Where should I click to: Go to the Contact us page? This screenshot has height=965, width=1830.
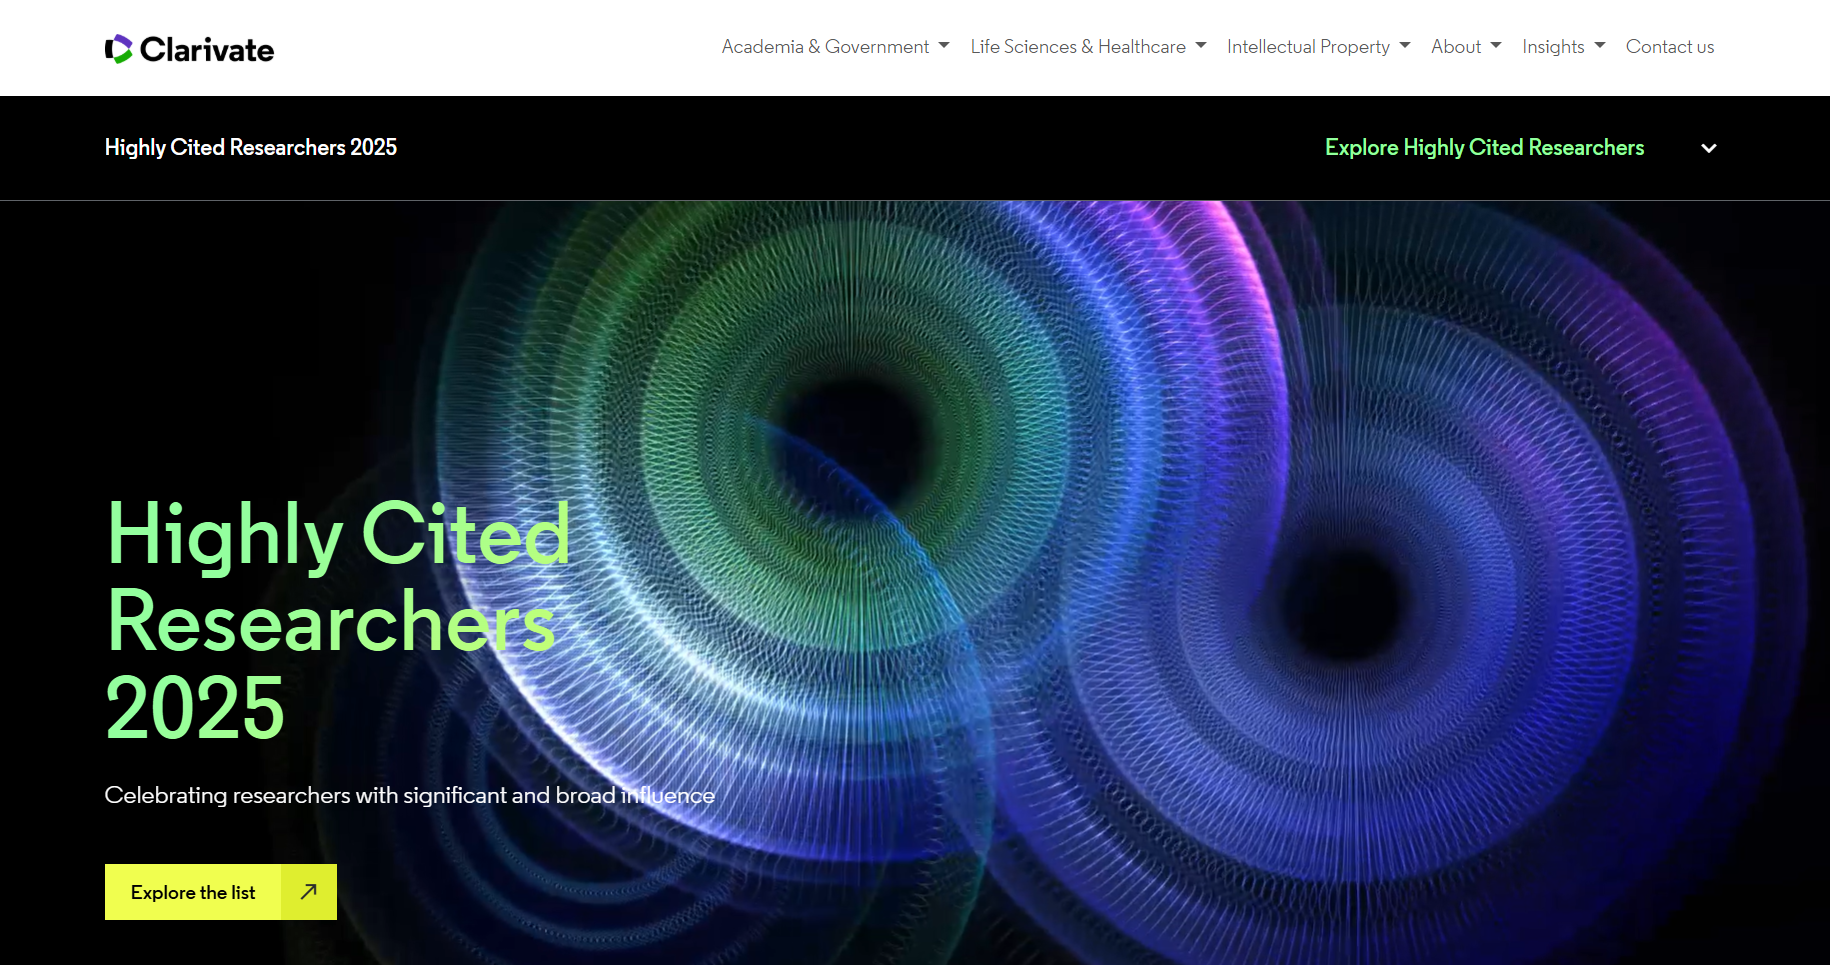point(1669,47)
